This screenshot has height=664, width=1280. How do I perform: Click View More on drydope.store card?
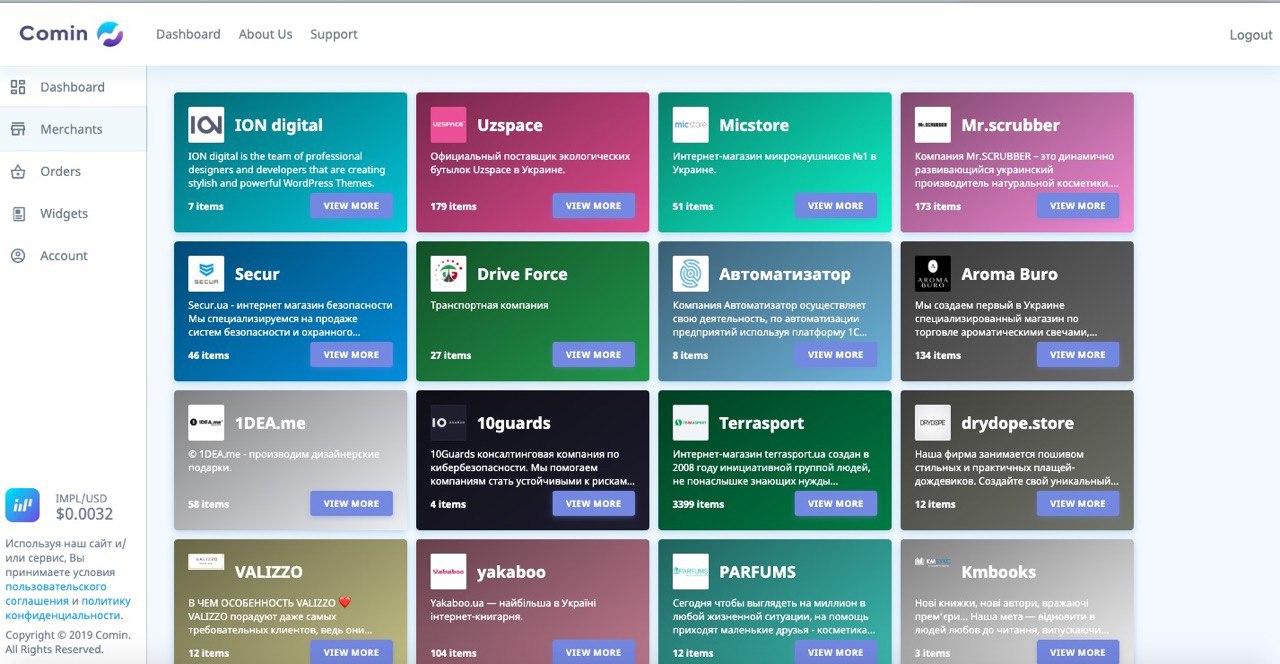click(x=1078, y=504)
